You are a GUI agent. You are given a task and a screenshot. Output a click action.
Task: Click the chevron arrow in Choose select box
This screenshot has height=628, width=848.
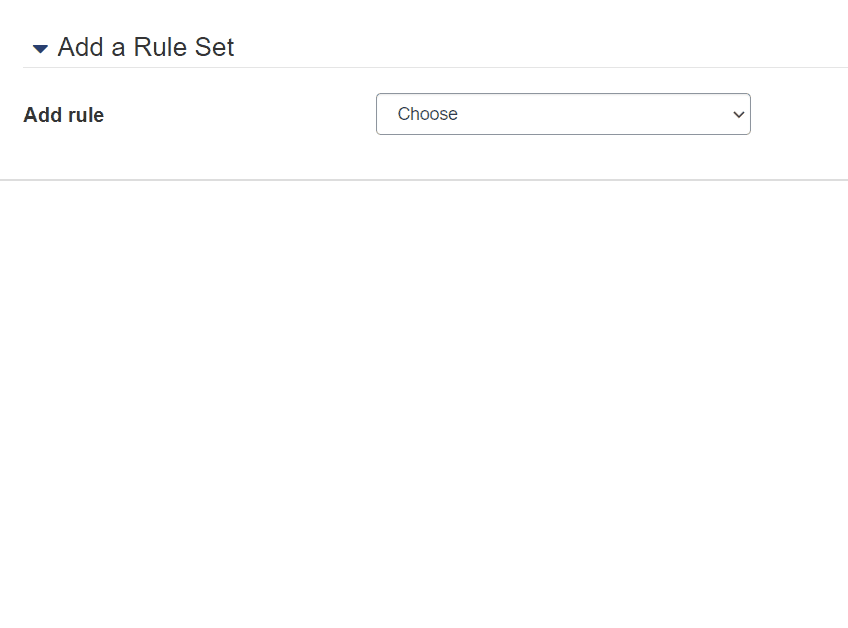coord(739,115)
